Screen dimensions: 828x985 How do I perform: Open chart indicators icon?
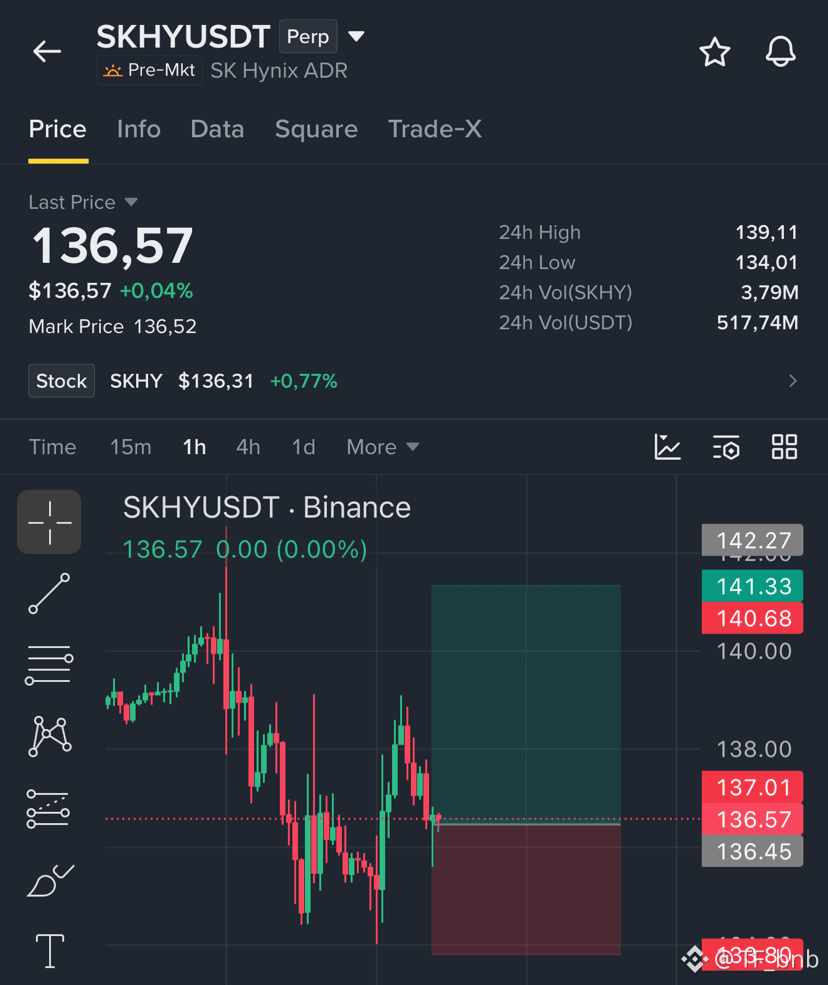tap(667, 447)
